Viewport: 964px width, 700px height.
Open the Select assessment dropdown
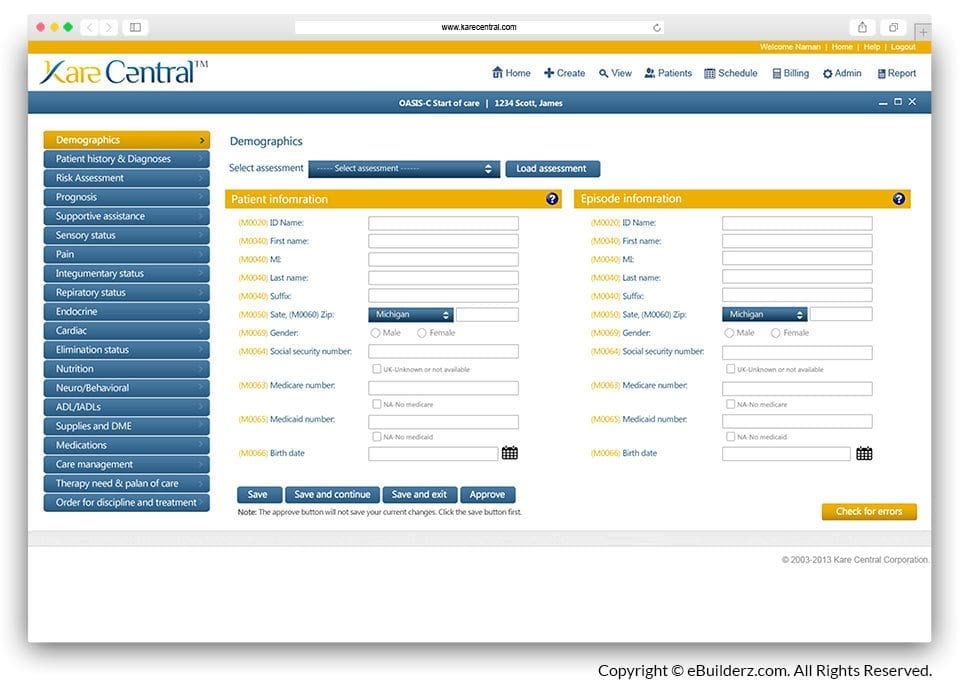(x=404, y=169)
